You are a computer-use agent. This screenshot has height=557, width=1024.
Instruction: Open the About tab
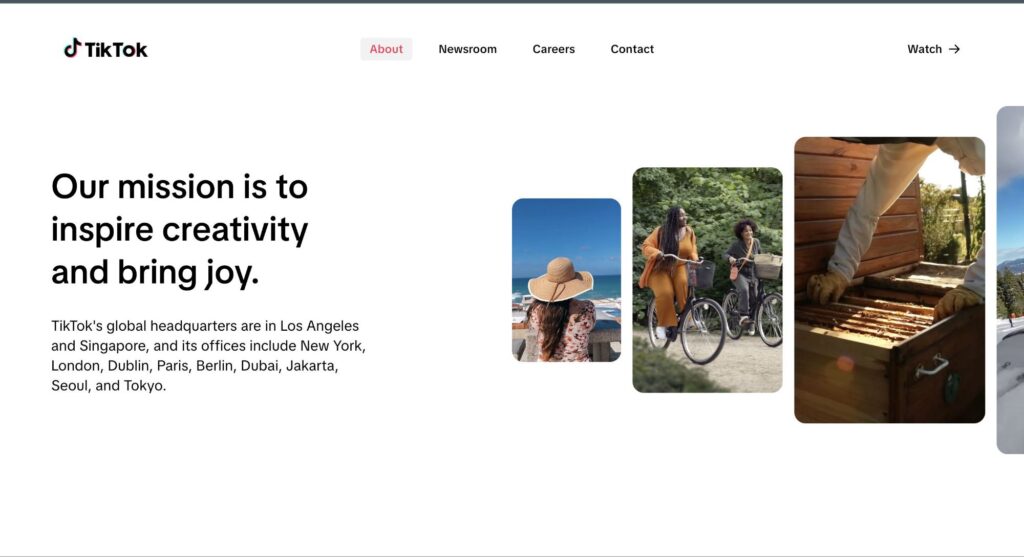tap(386, 49)
